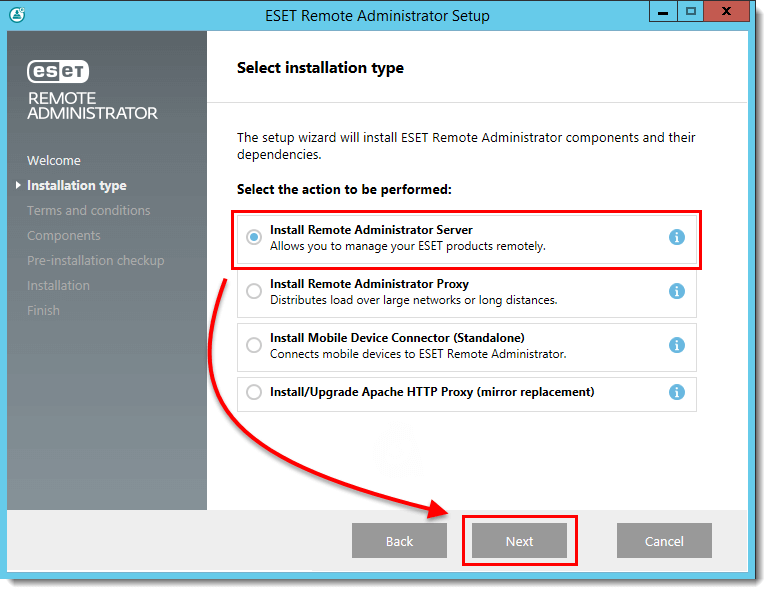The height and width of the screenshot is (594, 771).
Task: Maximize the setup window
Action: pyautogui.click(x=691, y=12)
